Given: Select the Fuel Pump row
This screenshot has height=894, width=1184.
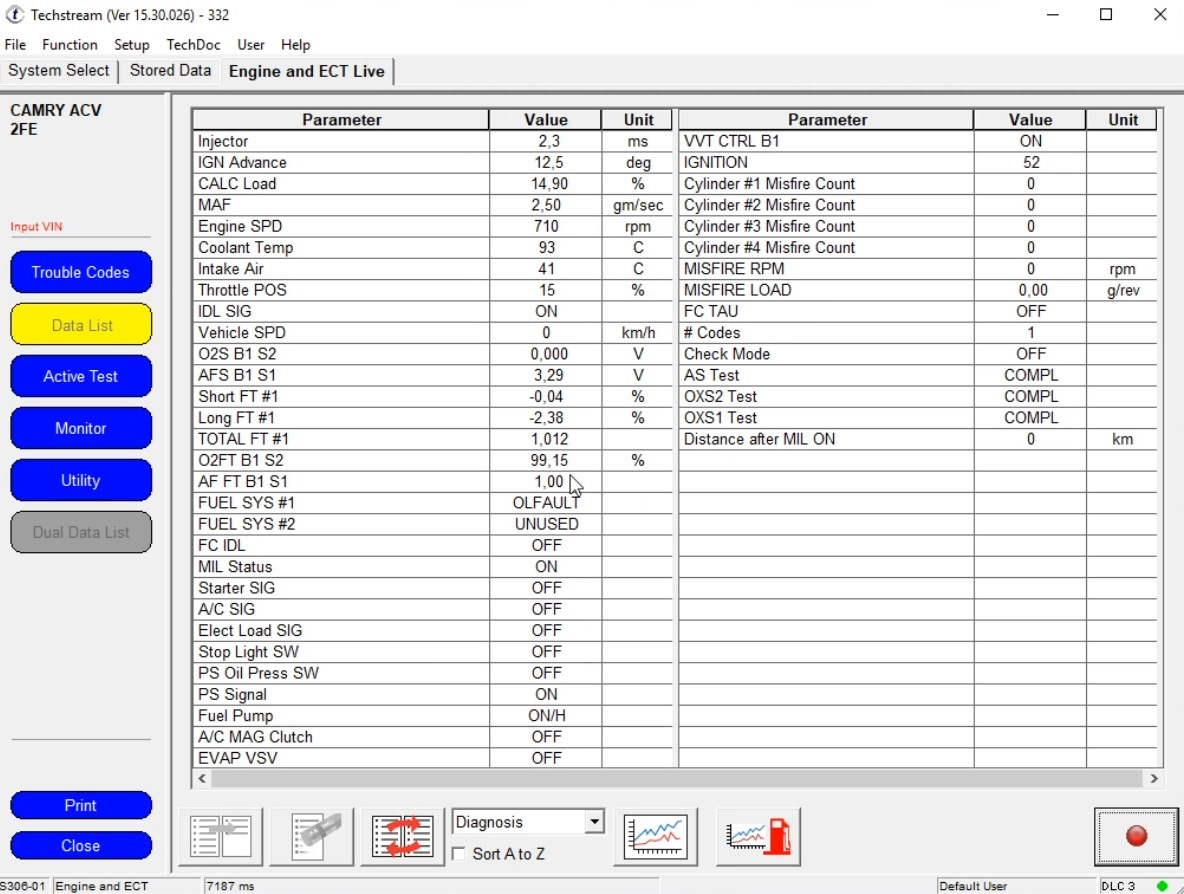Looking at the screenshot, I should pos(433,715).
